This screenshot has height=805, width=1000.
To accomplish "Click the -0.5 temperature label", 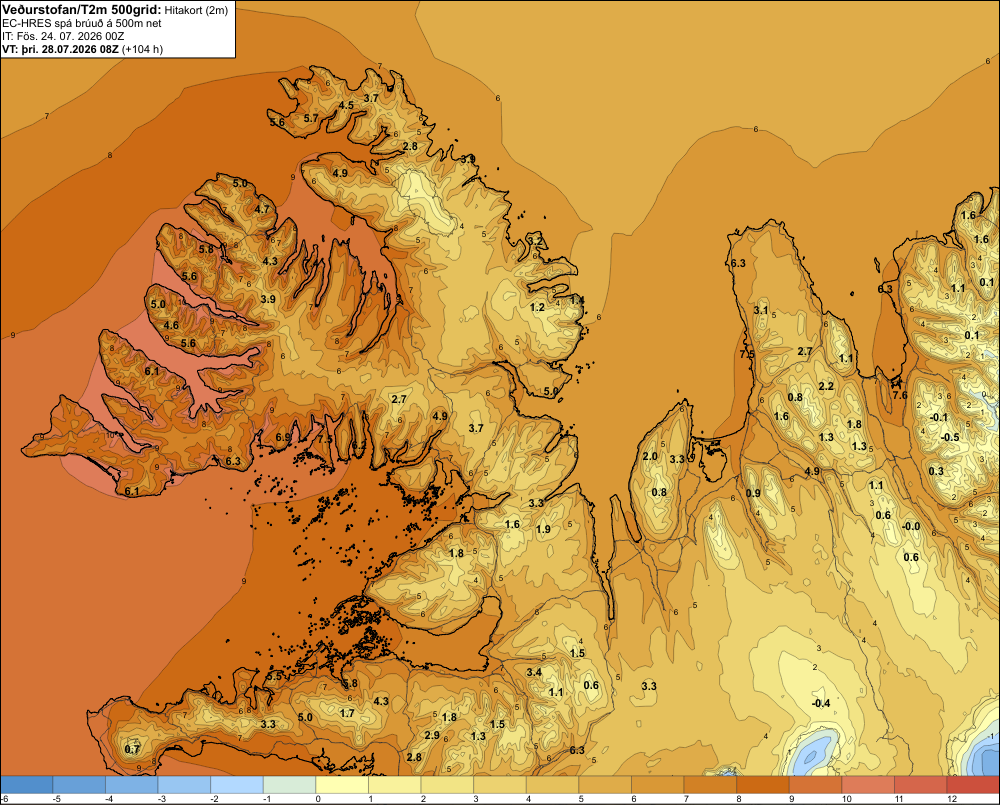I will 950,437.
